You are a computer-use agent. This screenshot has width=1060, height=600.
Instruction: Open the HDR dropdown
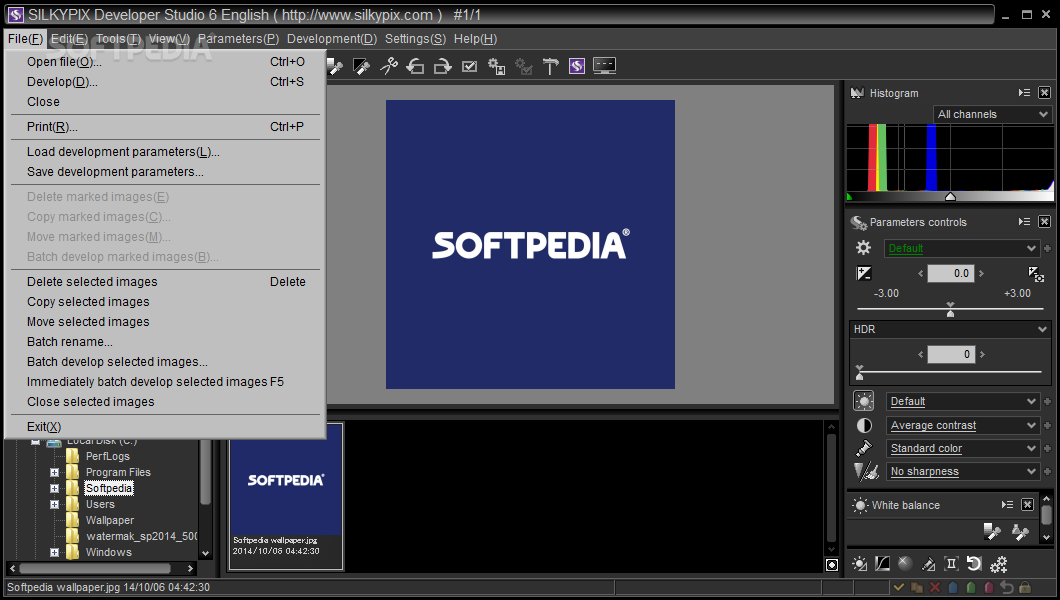pos(950,329)
